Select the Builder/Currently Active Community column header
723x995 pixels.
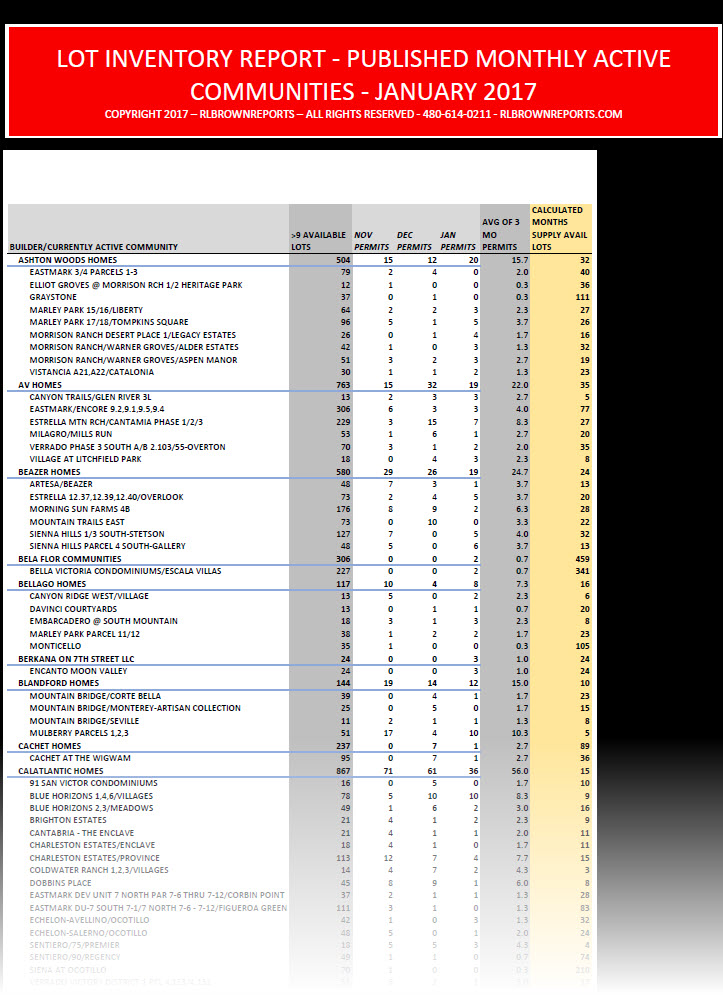[94, 246]
